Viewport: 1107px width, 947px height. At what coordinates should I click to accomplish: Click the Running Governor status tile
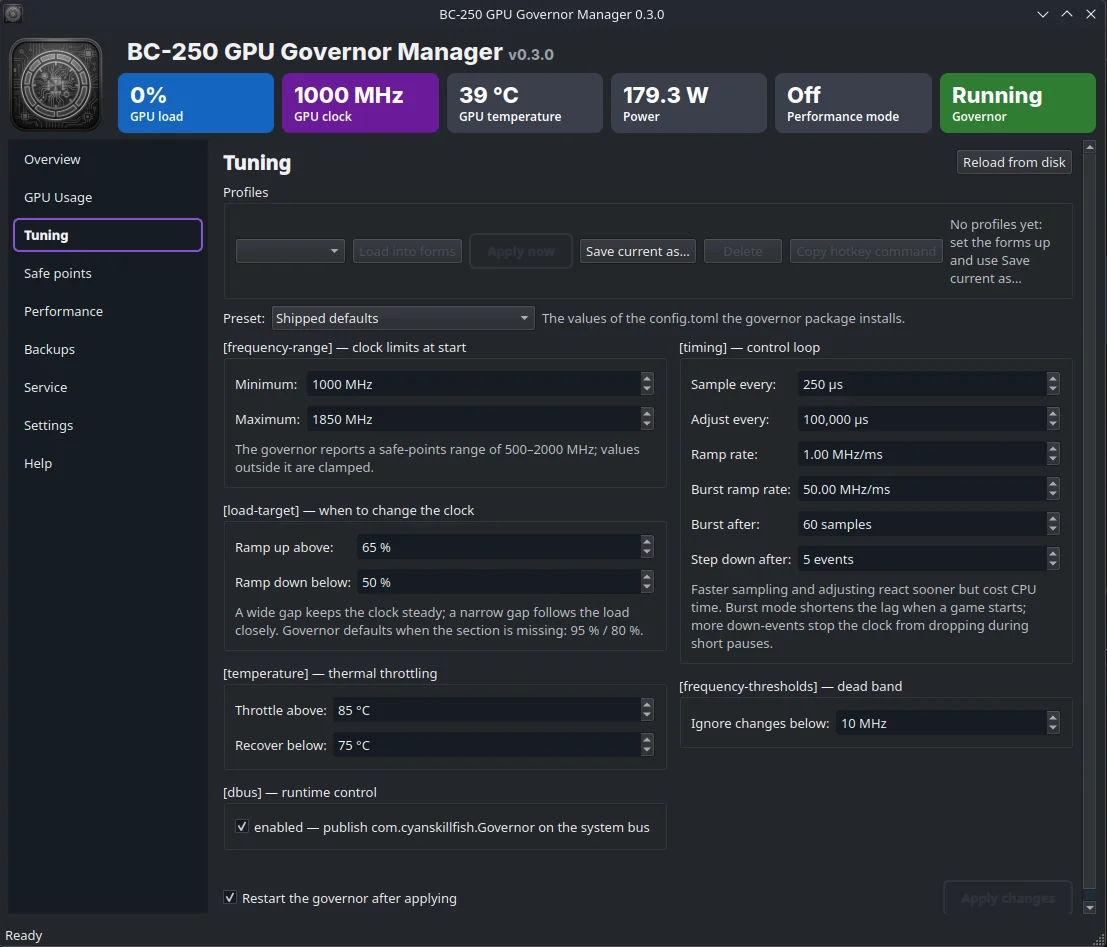(x=1017, y=103)
